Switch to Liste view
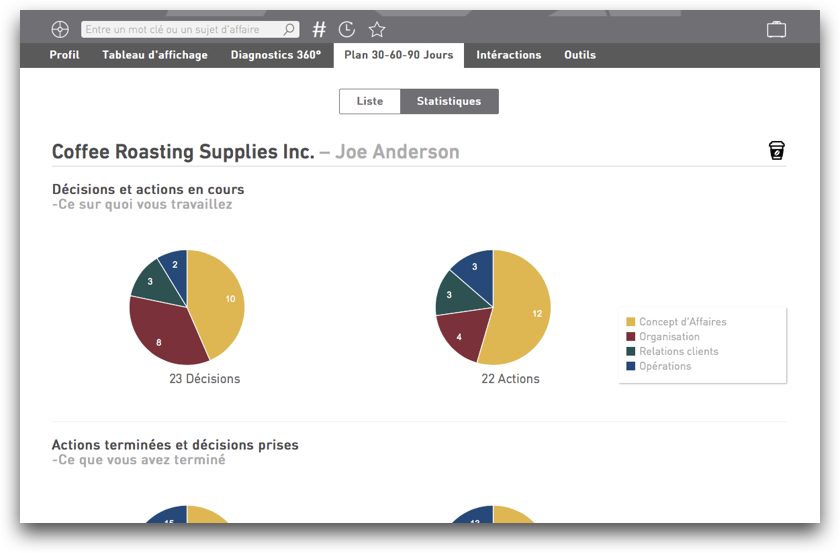Image resolution: width=840 pixels, height=553 pixels. click(370, 101)
